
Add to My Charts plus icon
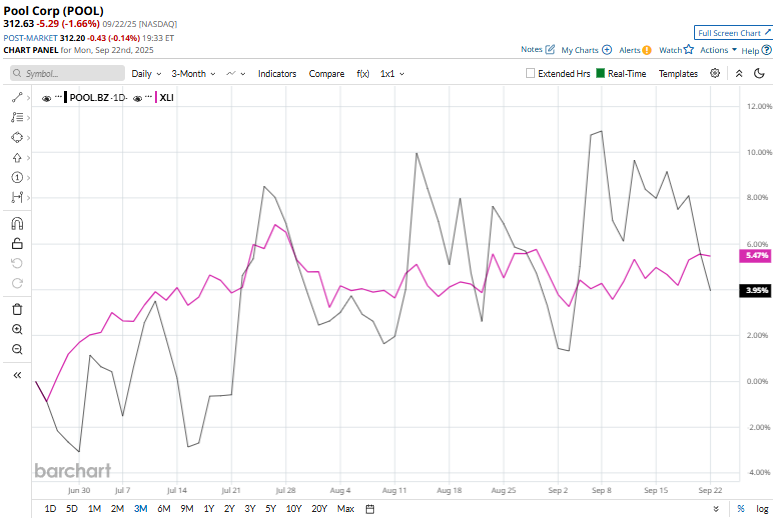click(607, 50)
